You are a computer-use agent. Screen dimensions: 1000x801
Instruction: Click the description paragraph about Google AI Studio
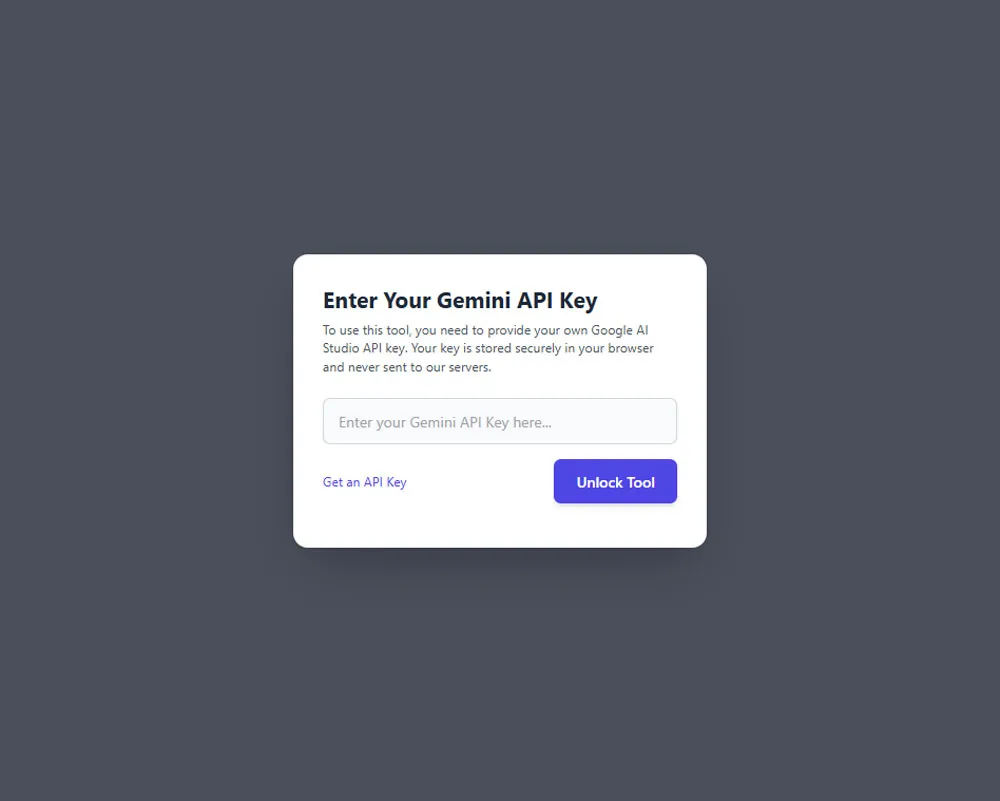pos(488,348)
